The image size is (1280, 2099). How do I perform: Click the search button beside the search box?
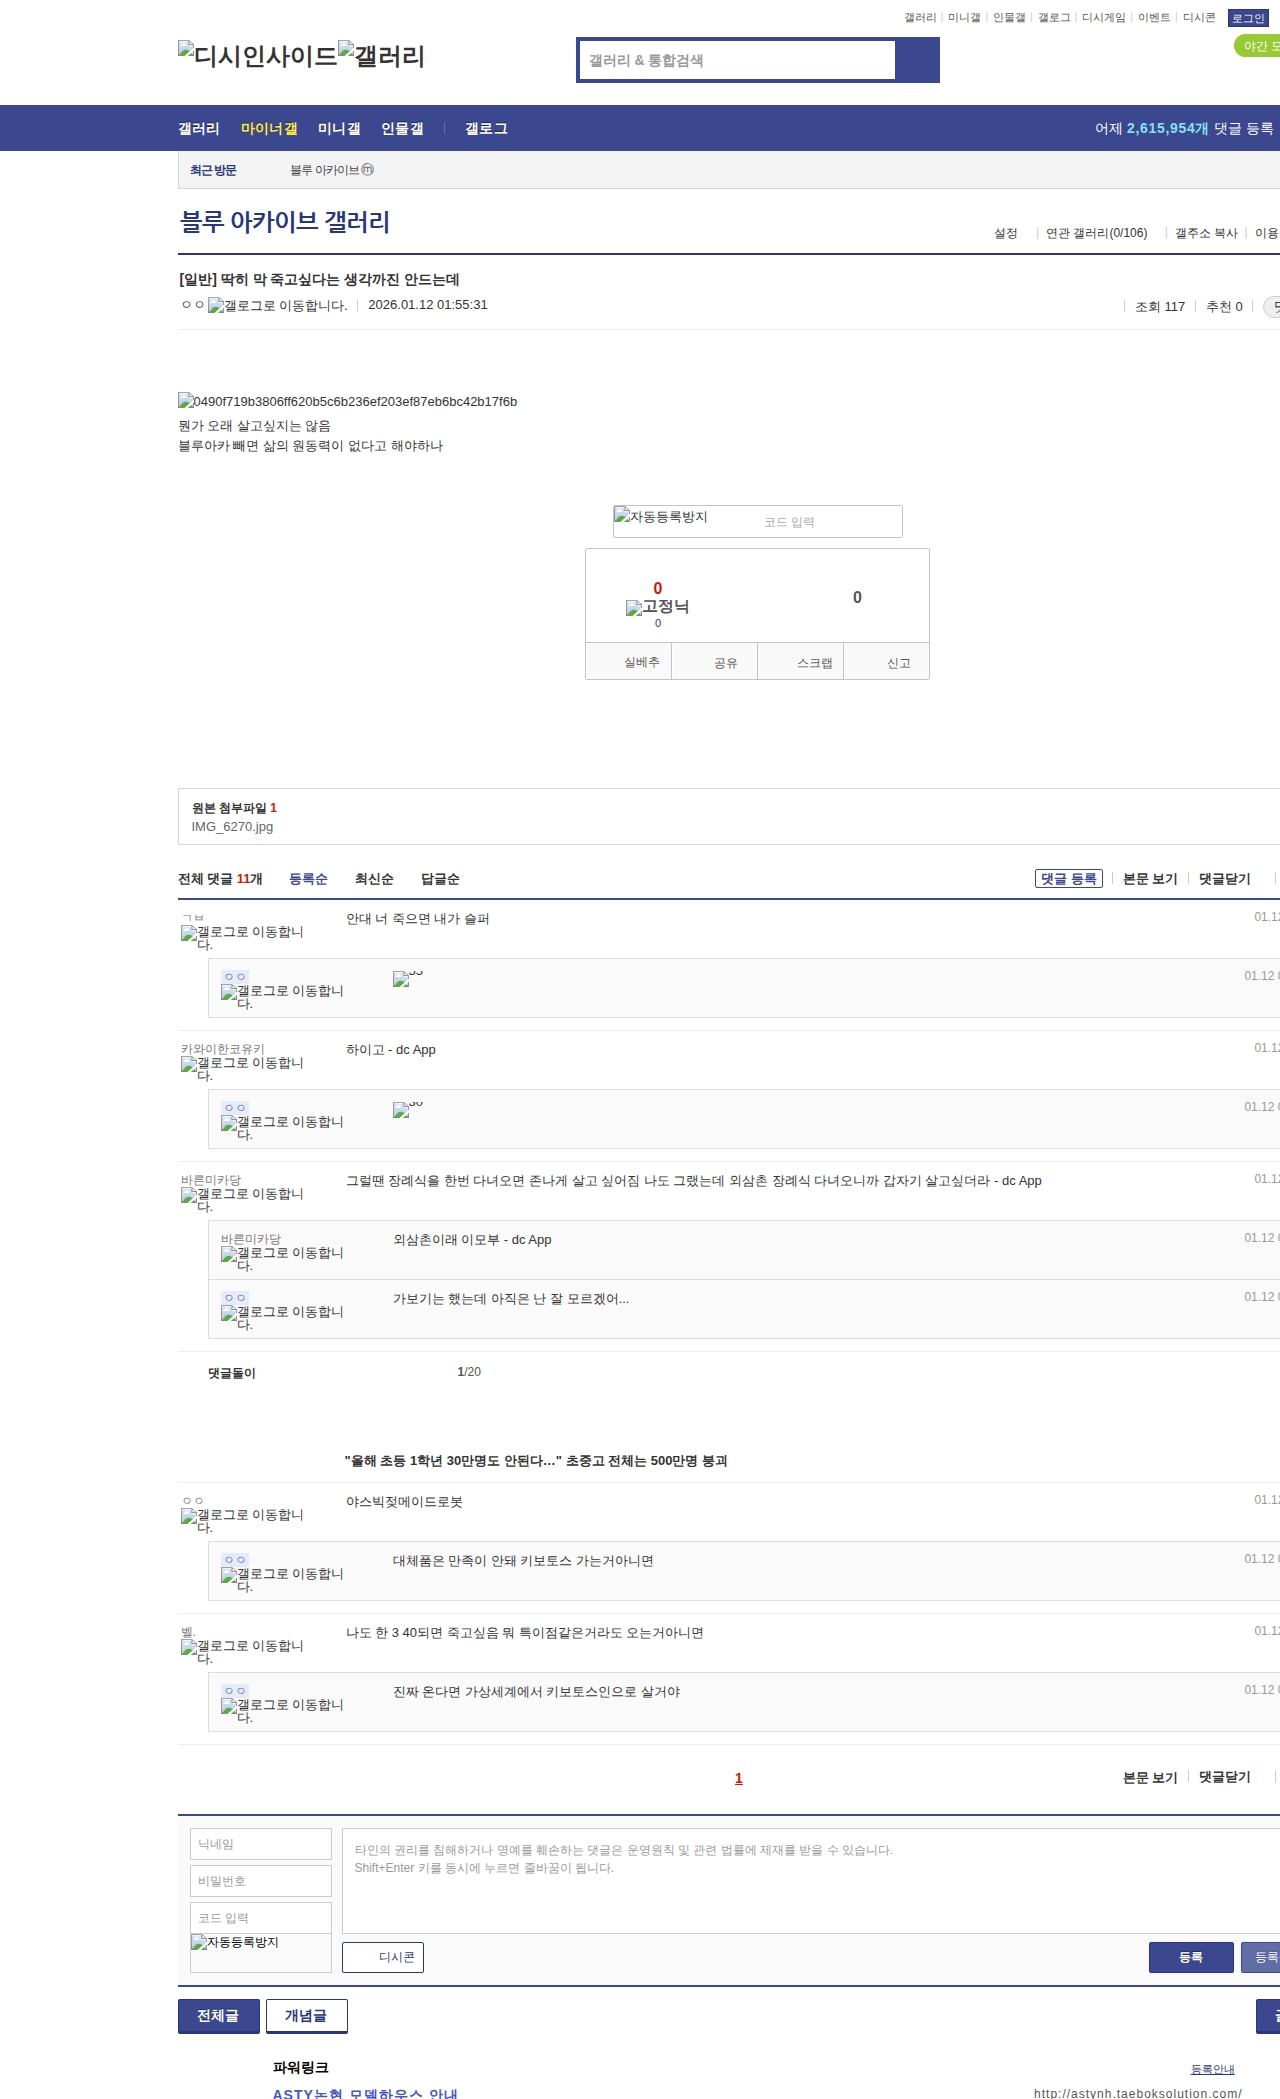tap(917, 60)
